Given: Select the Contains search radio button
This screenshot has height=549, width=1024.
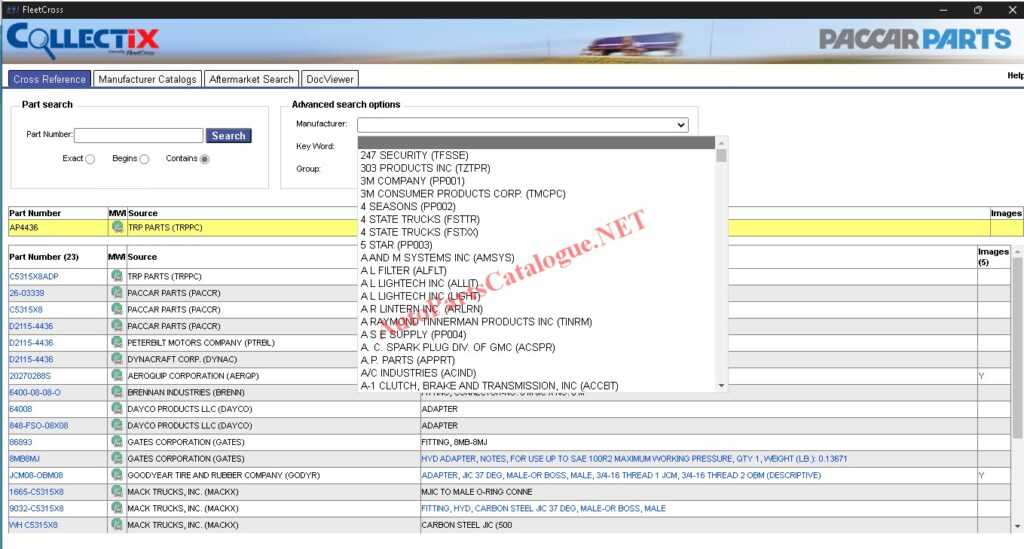Looking at the screenshot, I should 204,159.
